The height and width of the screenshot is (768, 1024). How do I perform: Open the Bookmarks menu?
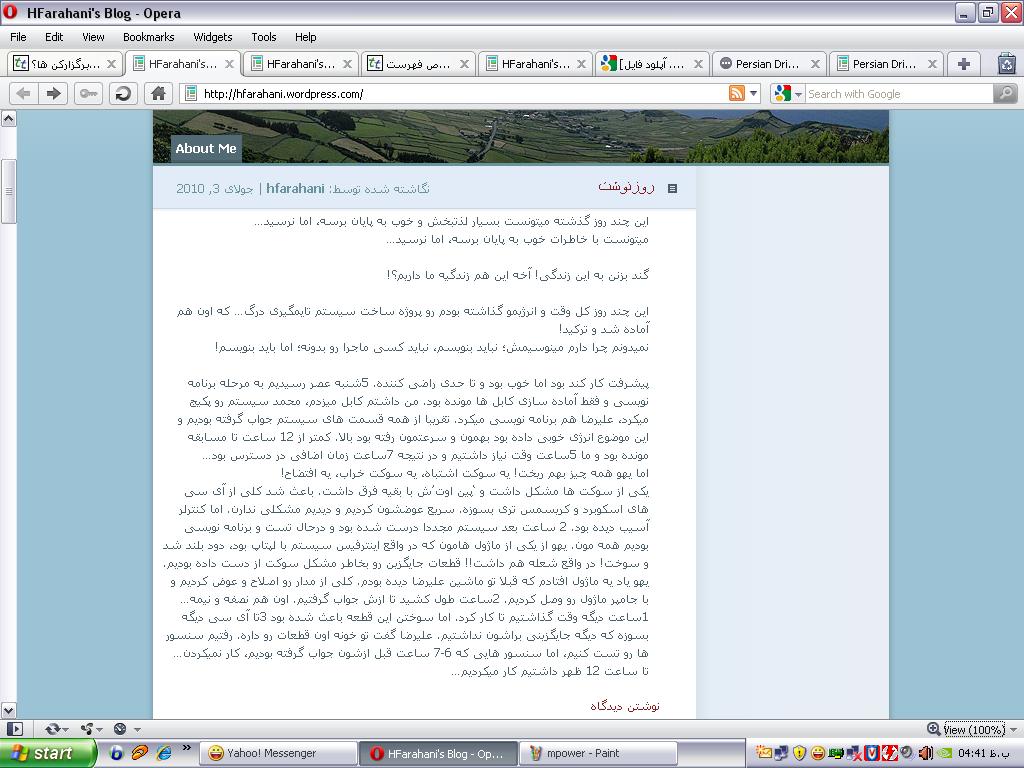[148, 37]
